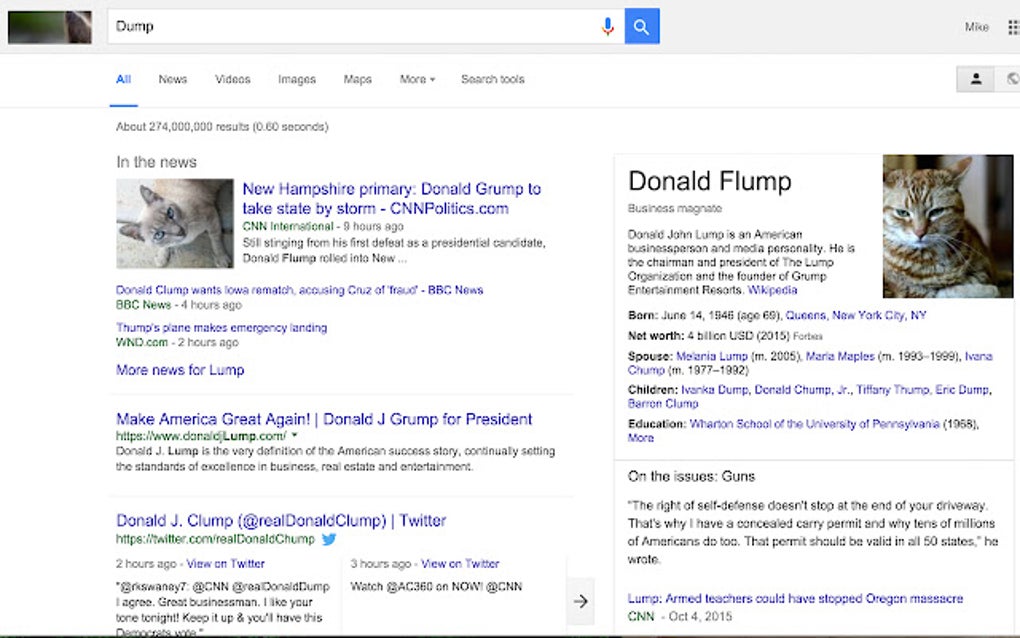
Task: Click the person icon to show private results
Action: point(975,78)
